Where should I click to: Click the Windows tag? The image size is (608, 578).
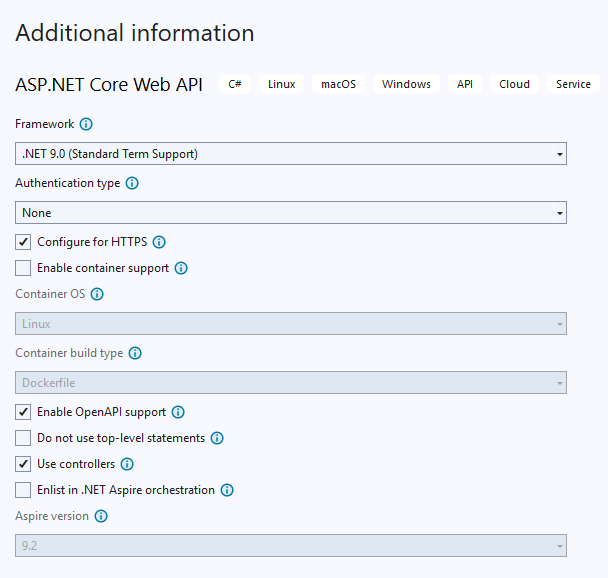click(406, 84)
